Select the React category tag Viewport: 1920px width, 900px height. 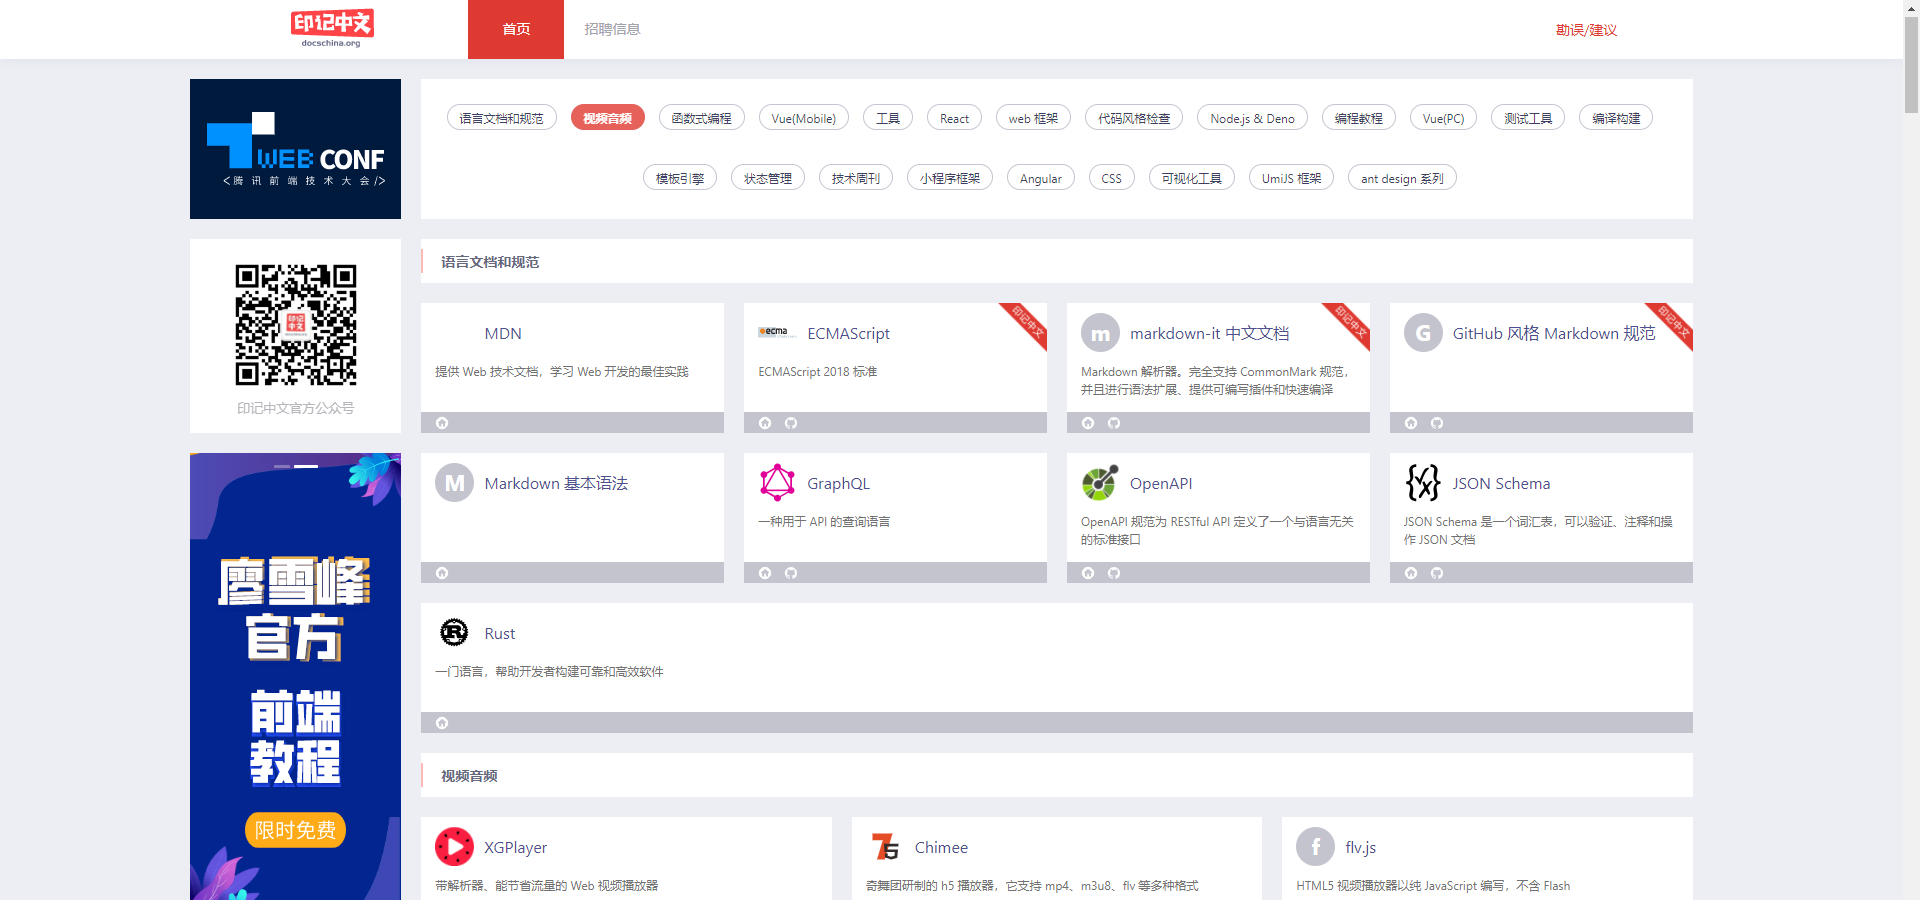[954, 118]
